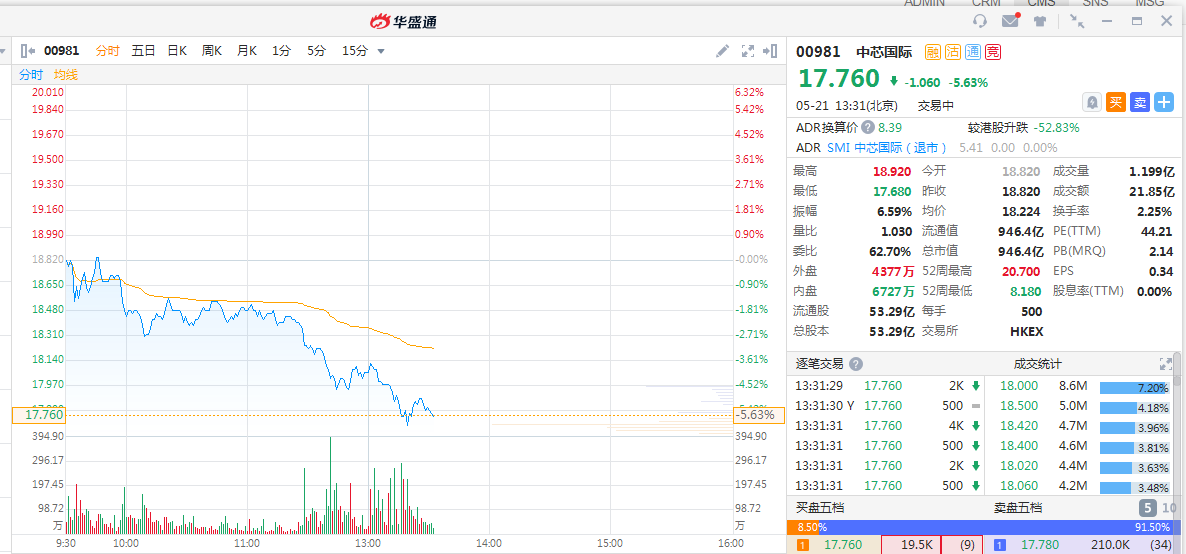The width and height of the screenshot is (1186, 554).
Task: Expand the tick trades panel fullscreen
Action: (1166, 364)
